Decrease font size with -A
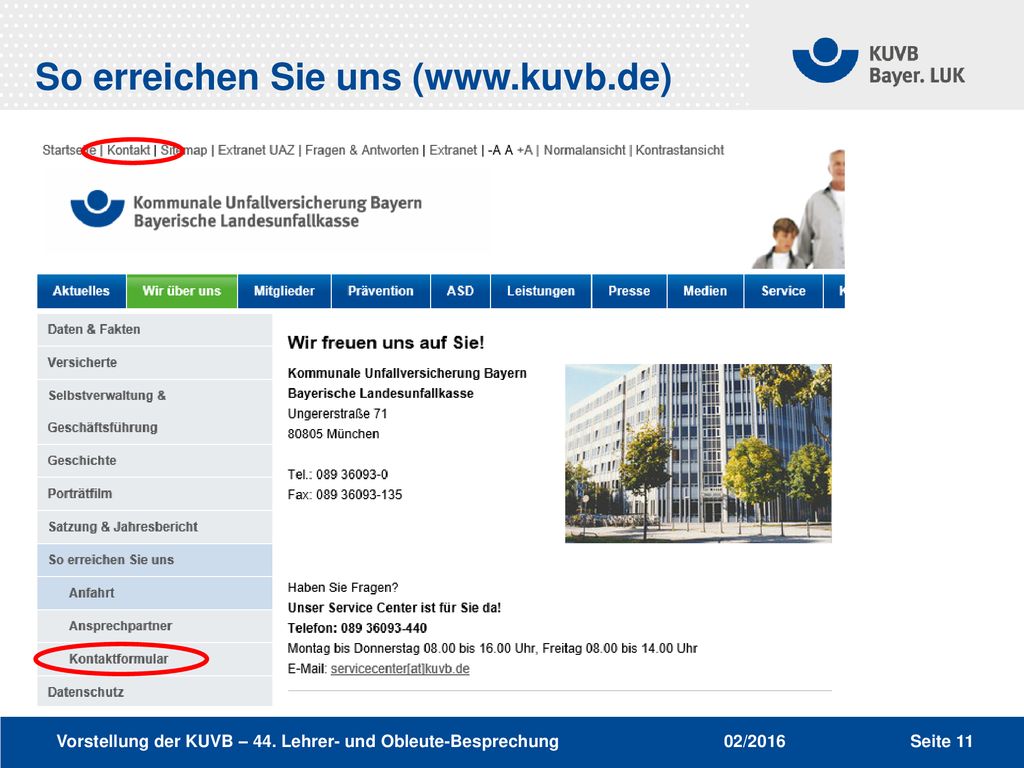This screenshot has width=1024, height=768. 494,150
